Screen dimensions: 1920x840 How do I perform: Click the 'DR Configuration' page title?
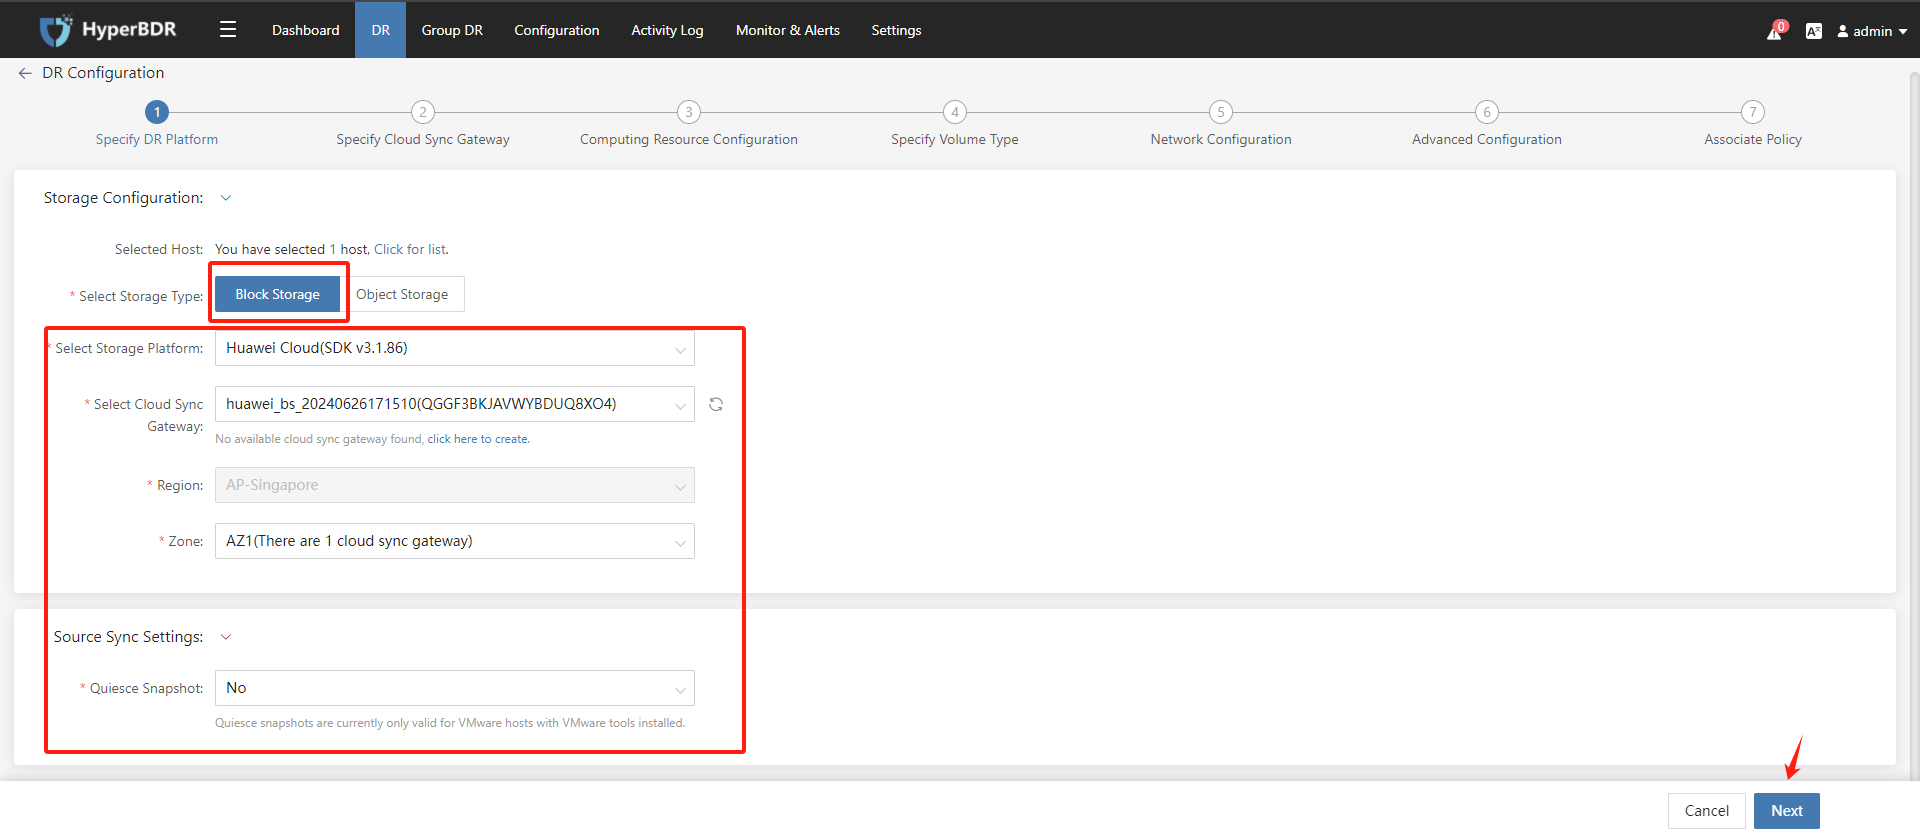pyautogui.click(x=103, y=73)
